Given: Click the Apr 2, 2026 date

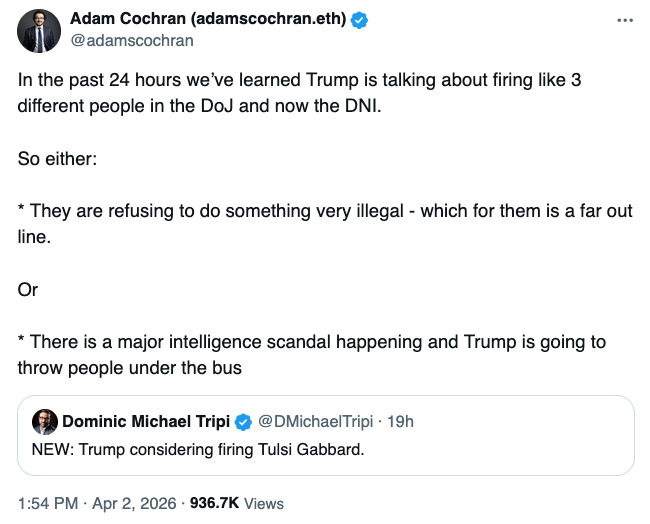Looking at the screenshot, I should [x=136, y=503].
